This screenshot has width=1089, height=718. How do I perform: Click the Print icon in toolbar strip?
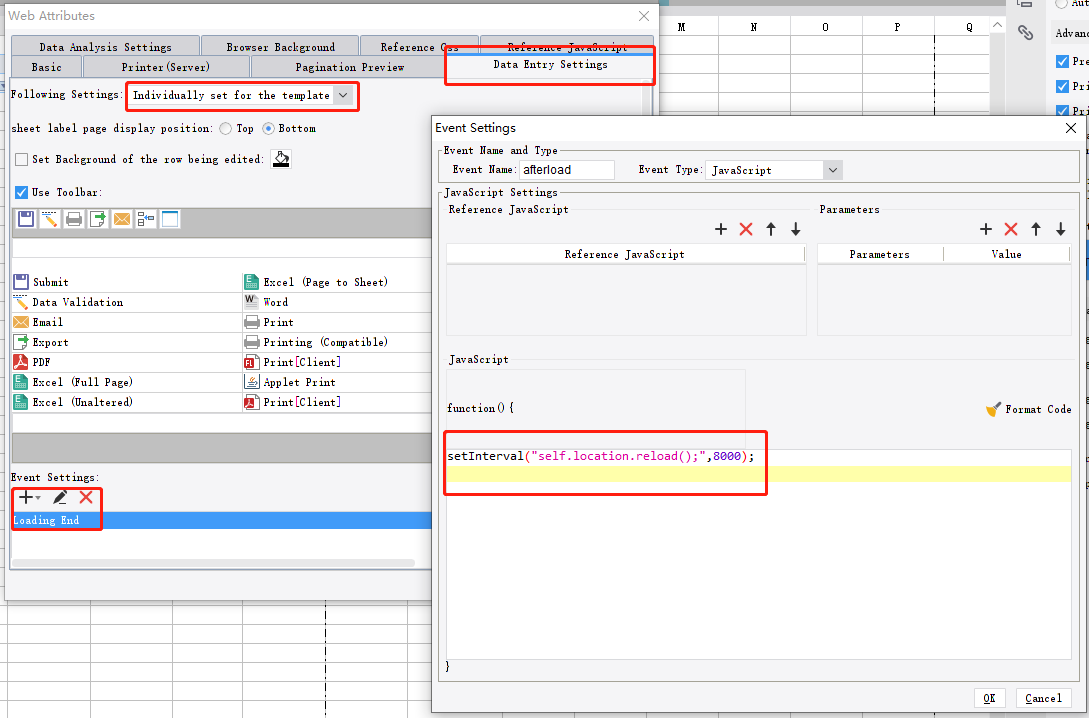pyautogui.click(x=74, y=219)
